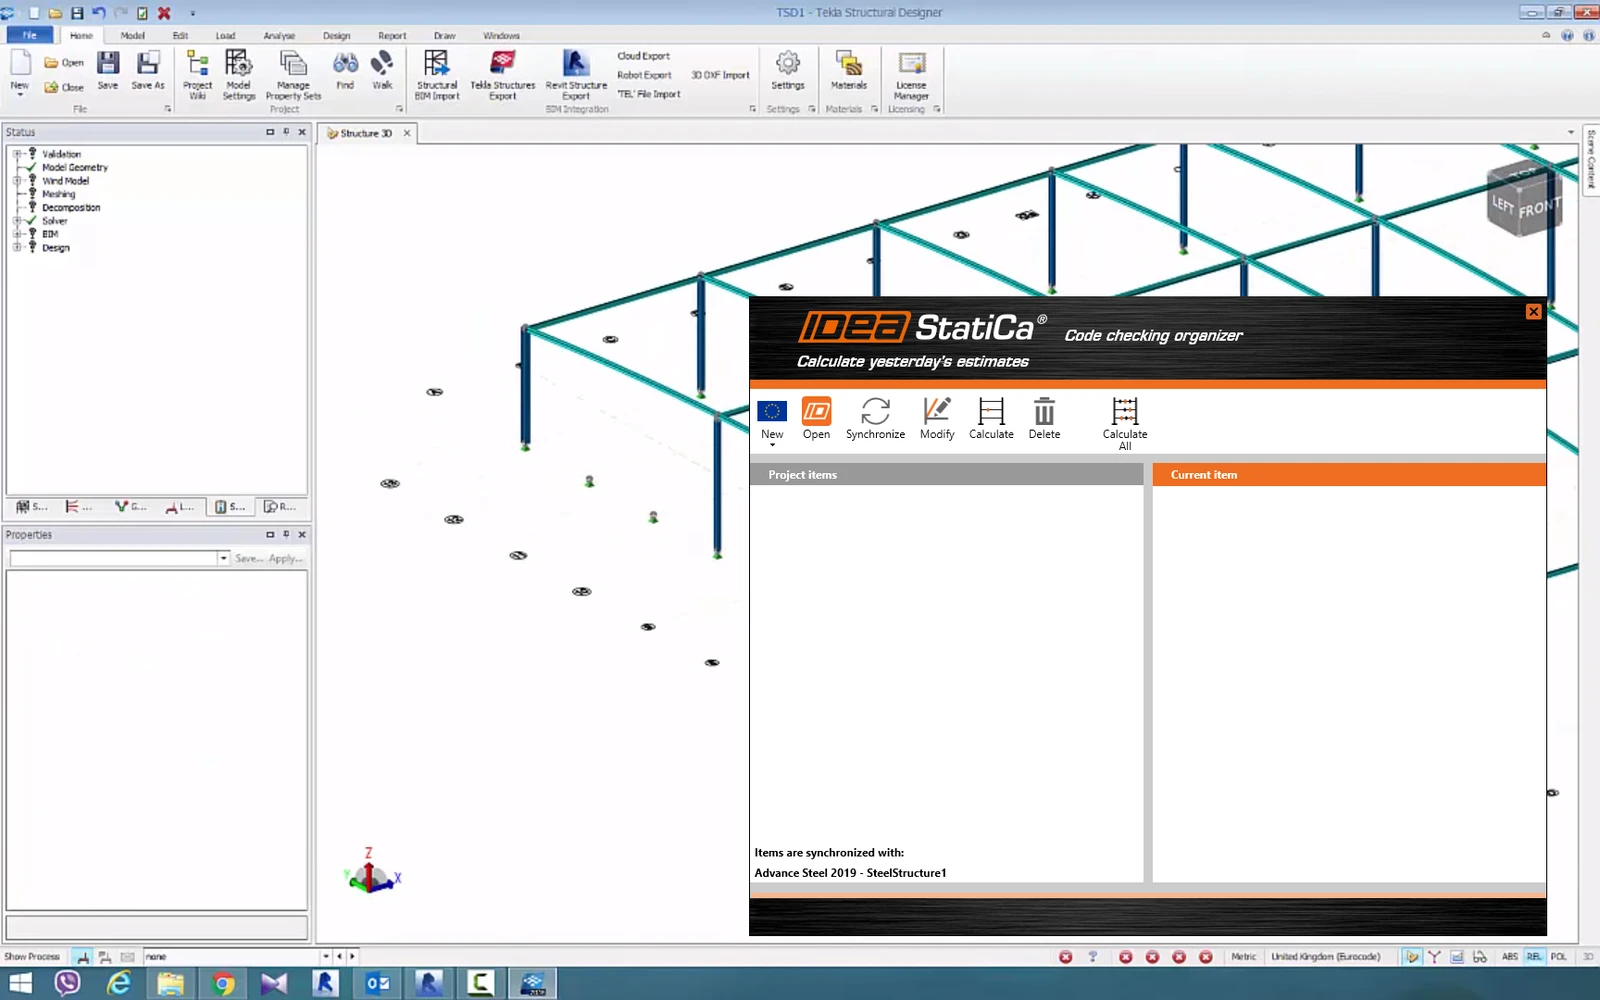The width and height of the screenshot is (1600, 1000).
Task: Expand the Validation tree node
Action: [17, 154]
